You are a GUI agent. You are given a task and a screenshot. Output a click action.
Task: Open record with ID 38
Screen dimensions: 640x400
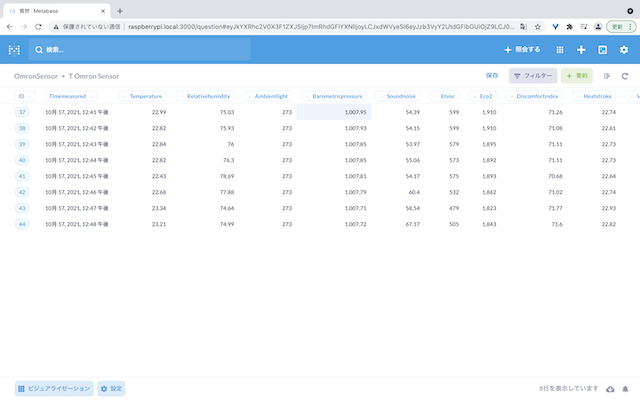click(22, 128)
